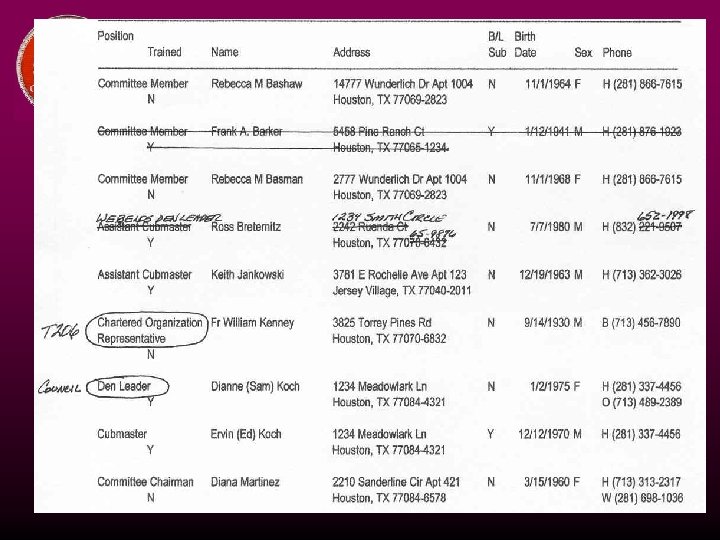
Task: Click the name Keith Jankowski
Action: click(x=248, y=275)
